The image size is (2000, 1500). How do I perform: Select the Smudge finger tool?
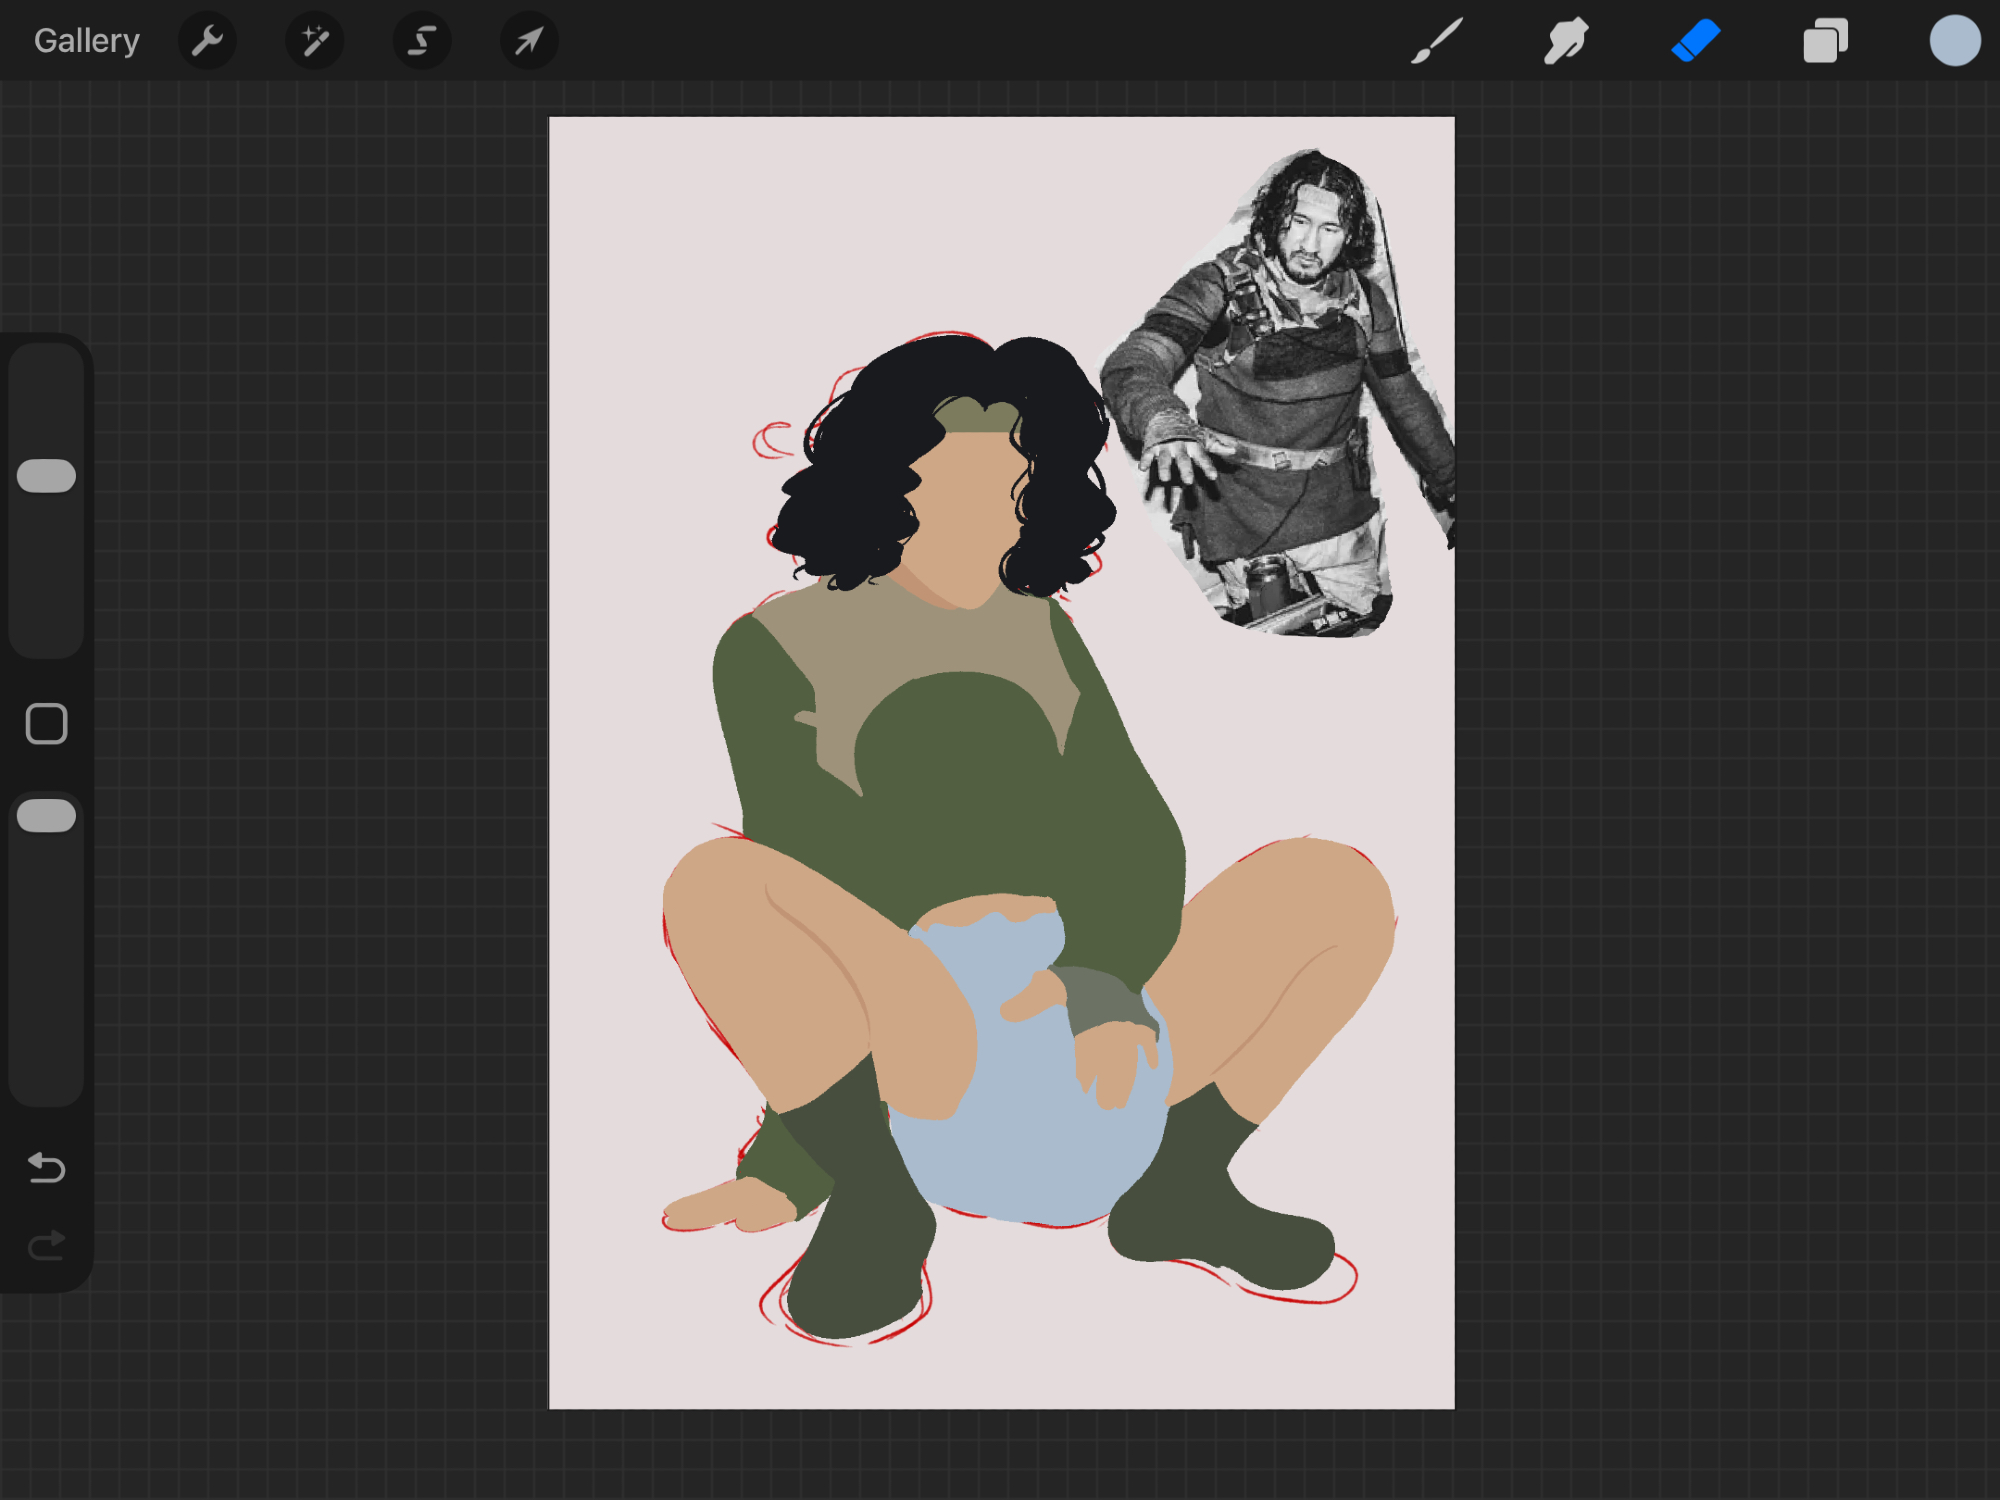point(1566,41)
